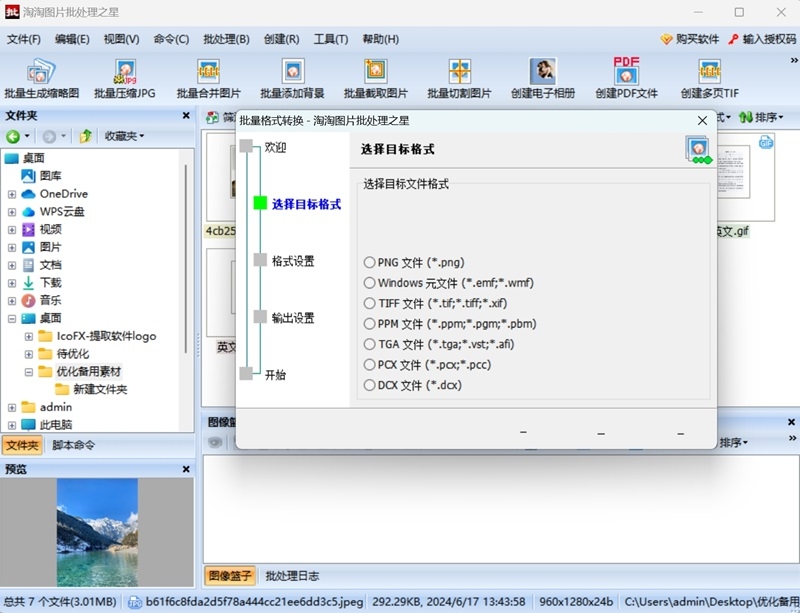Select the 批量生成缩略图 toolbar icon
The height and width of the screenshot is (613, 800).
coord(42,77)
